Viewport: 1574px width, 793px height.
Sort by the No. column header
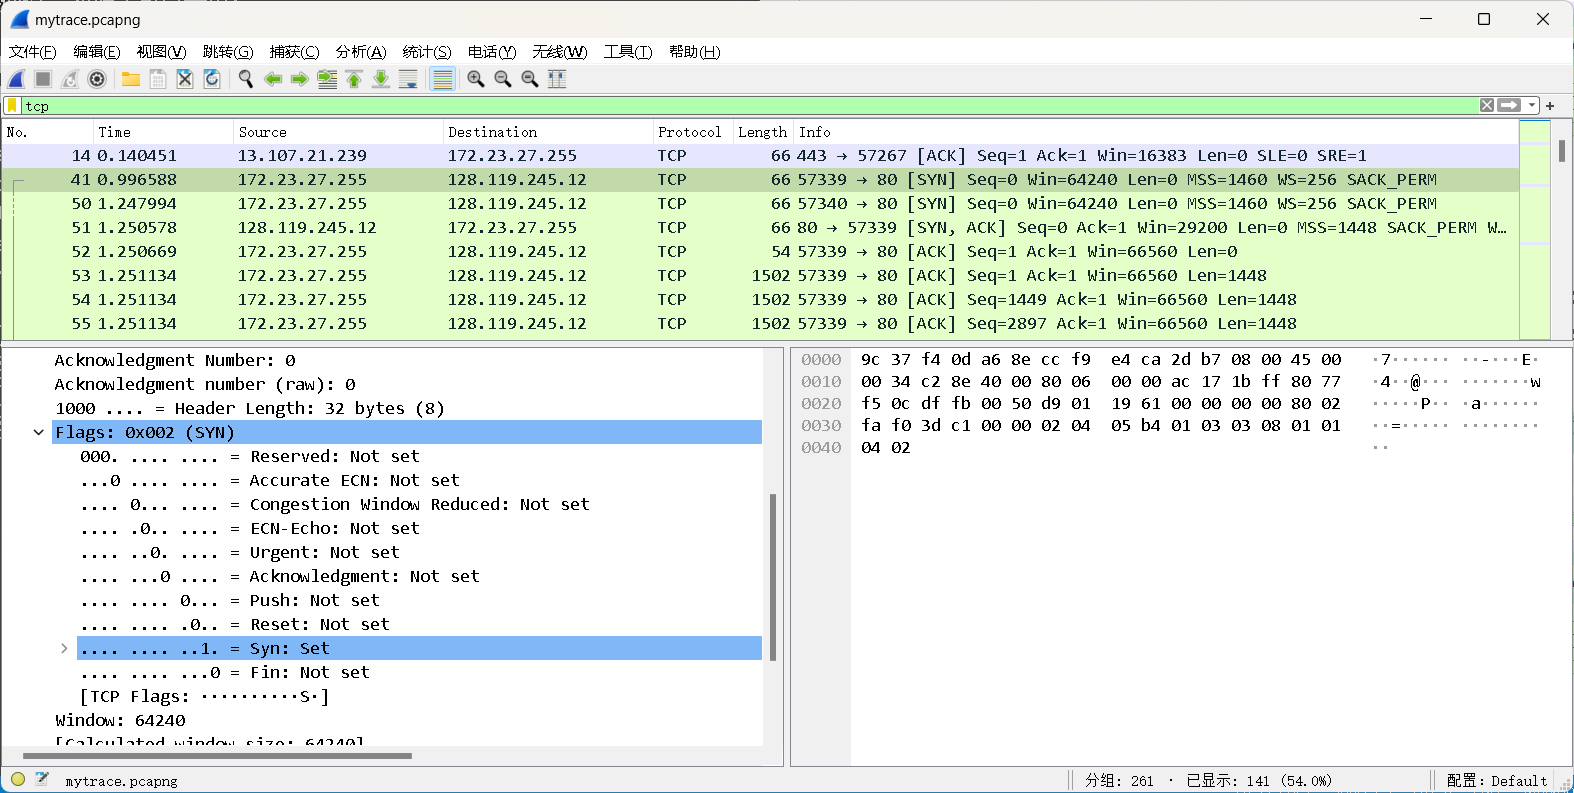pyautogui.click(x=48, y=132)
